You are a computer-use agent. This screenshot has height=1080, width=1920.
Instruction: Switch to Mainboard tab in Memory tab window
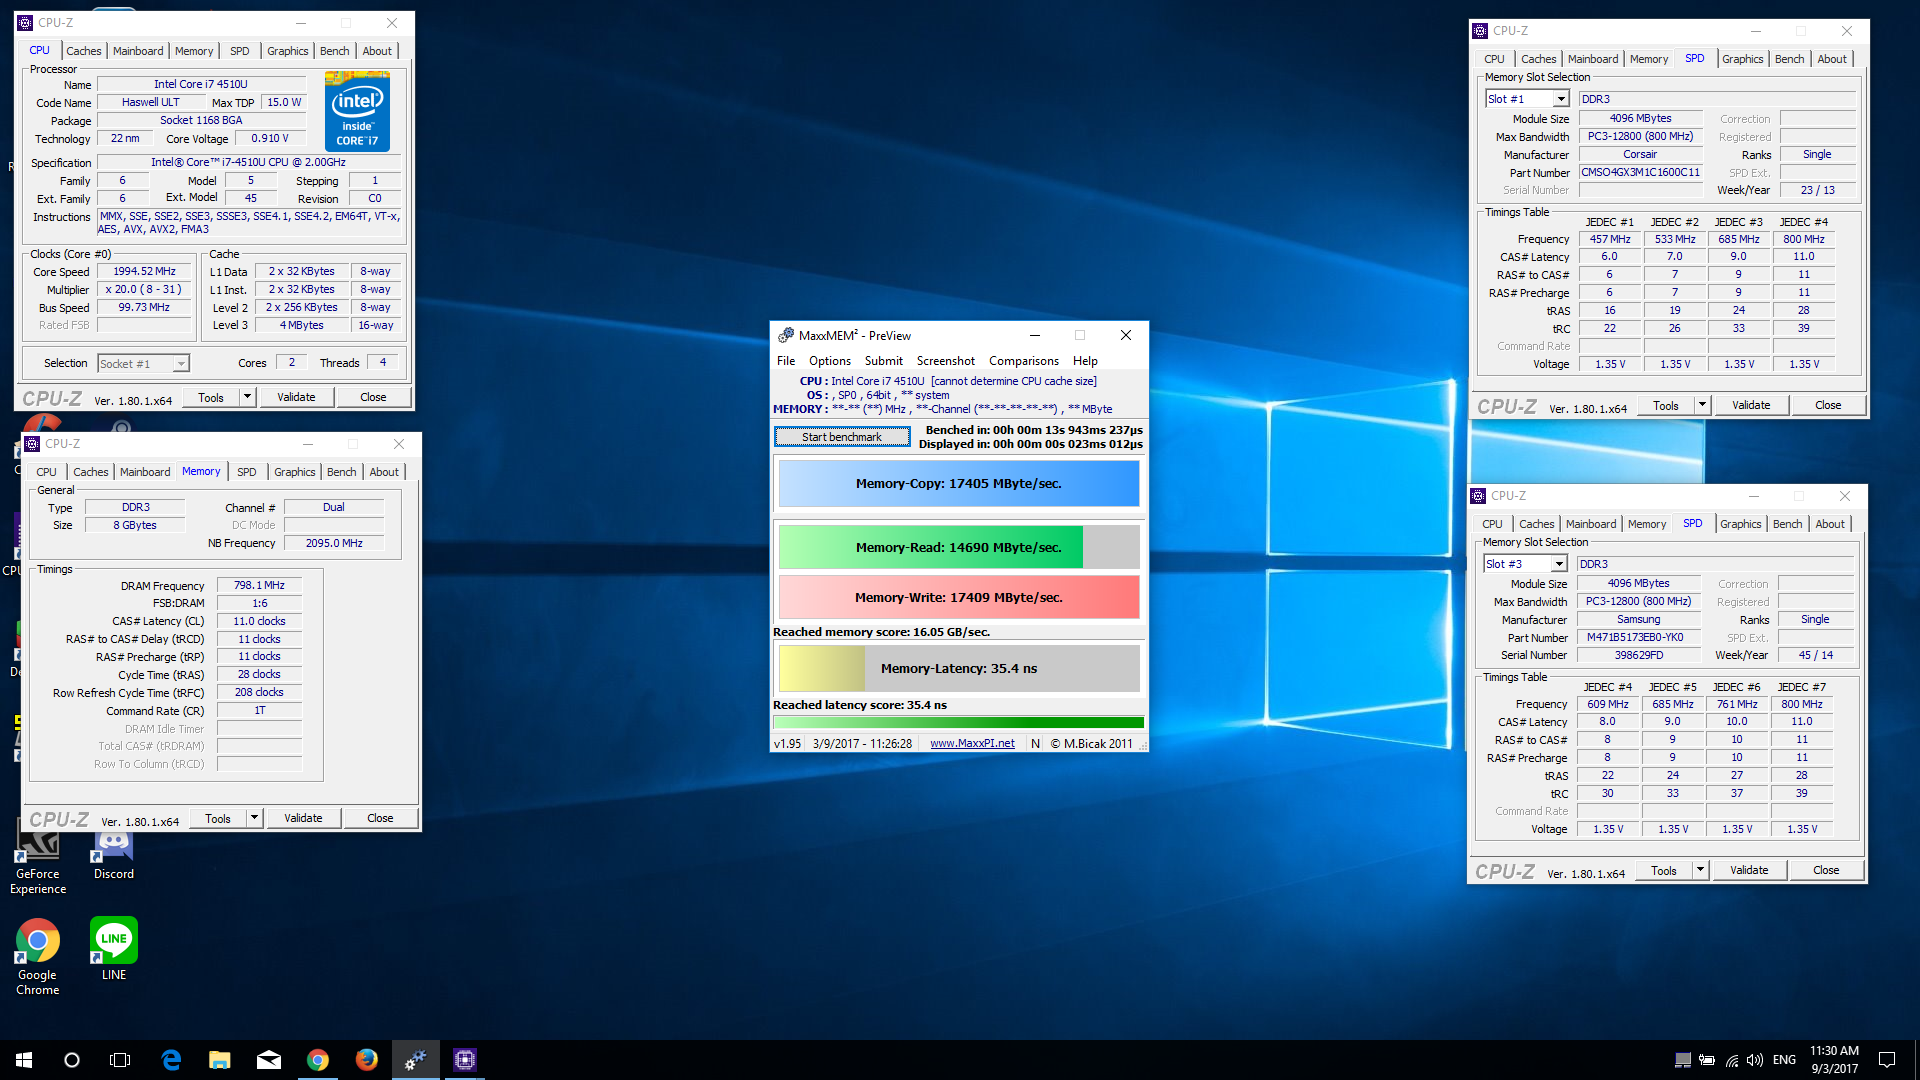click(x=145, y=472)
